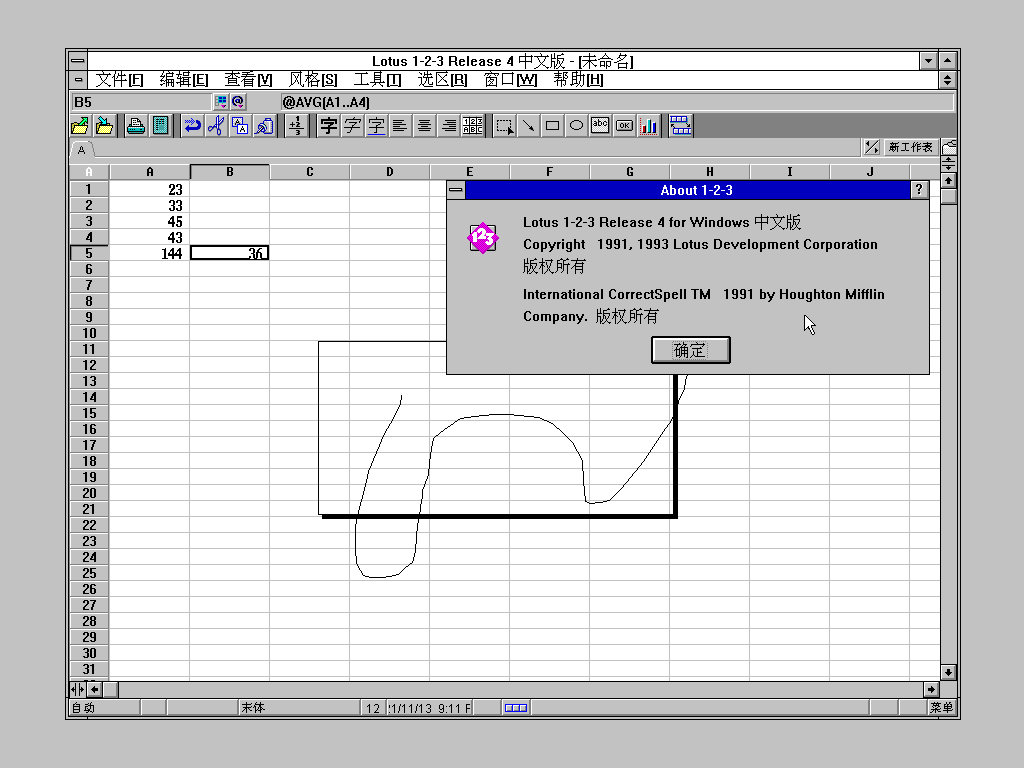The height and width of the screenshot is (768, 1024).
Task: Click the 新工作表 new sheet button
Action: coord(910,148)
